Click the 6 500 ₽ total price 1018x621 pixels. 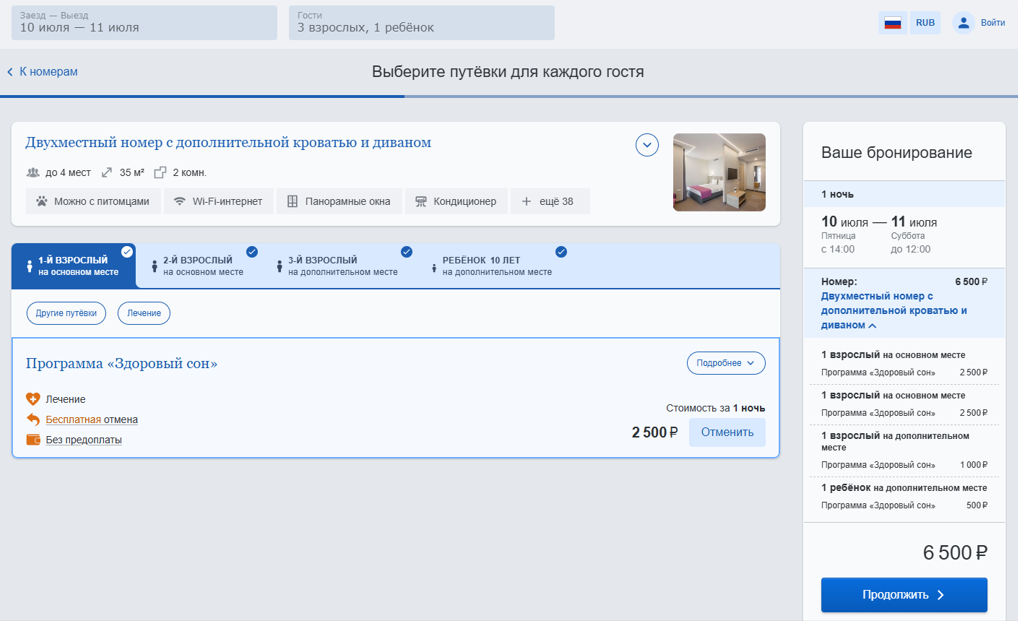955,553
